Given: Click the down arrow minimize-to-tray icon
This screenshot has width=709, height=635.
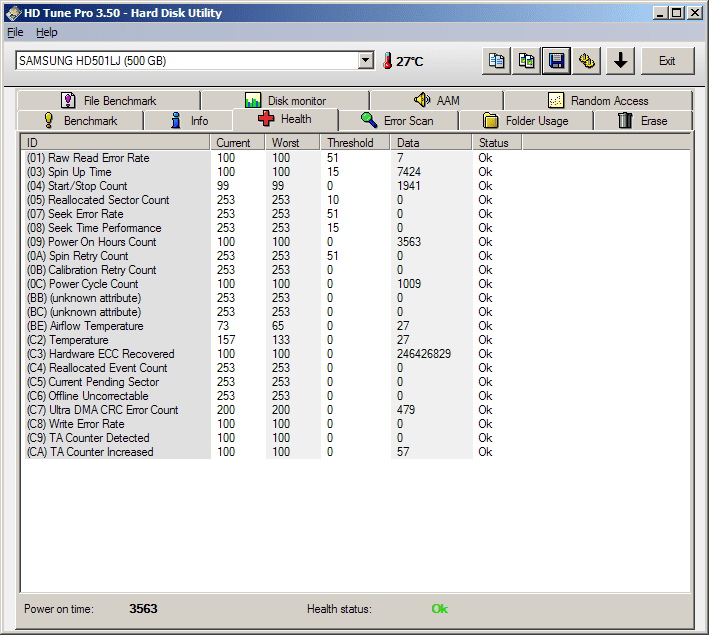Looking at the screenshot, I should coord(620,61).
